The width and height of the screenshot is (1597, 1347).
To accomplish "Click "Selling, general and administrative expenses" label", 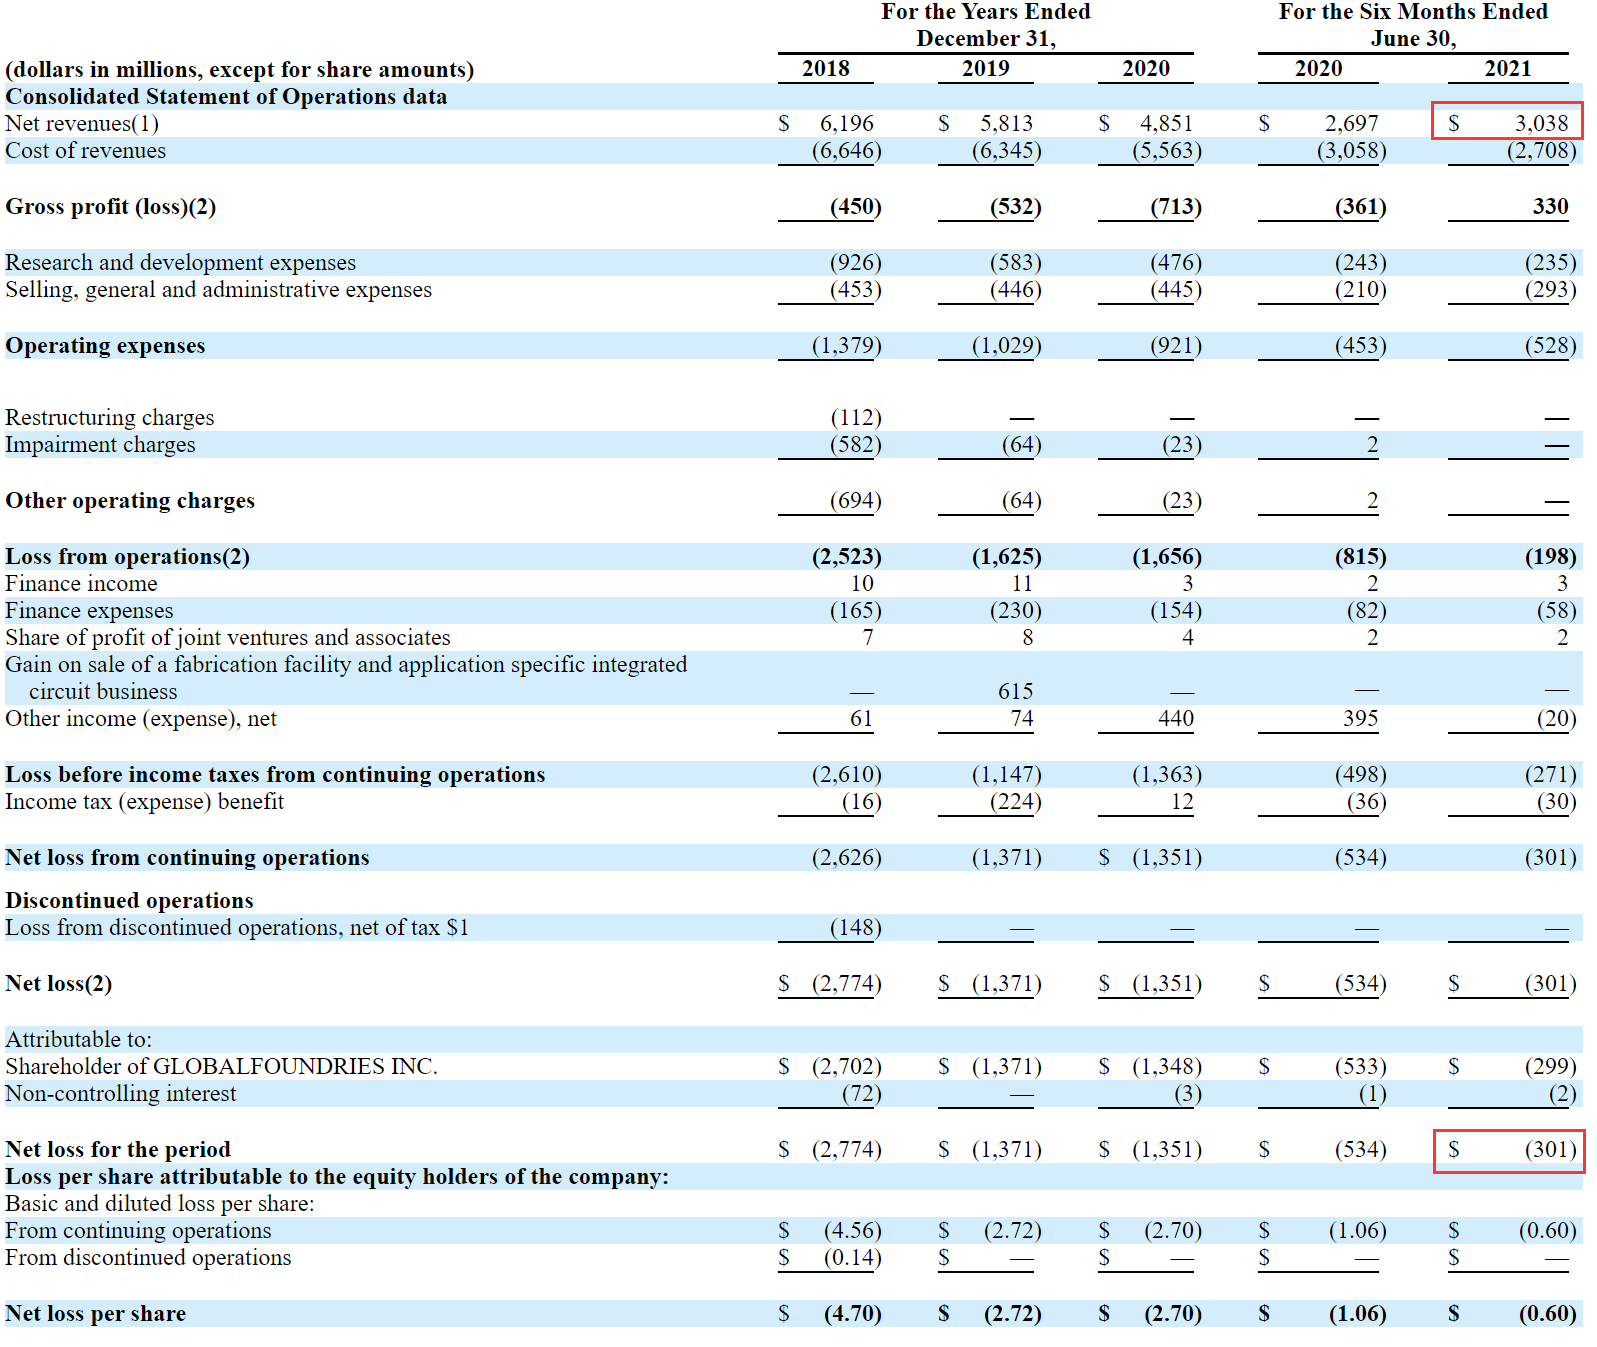I will point(219,289).
